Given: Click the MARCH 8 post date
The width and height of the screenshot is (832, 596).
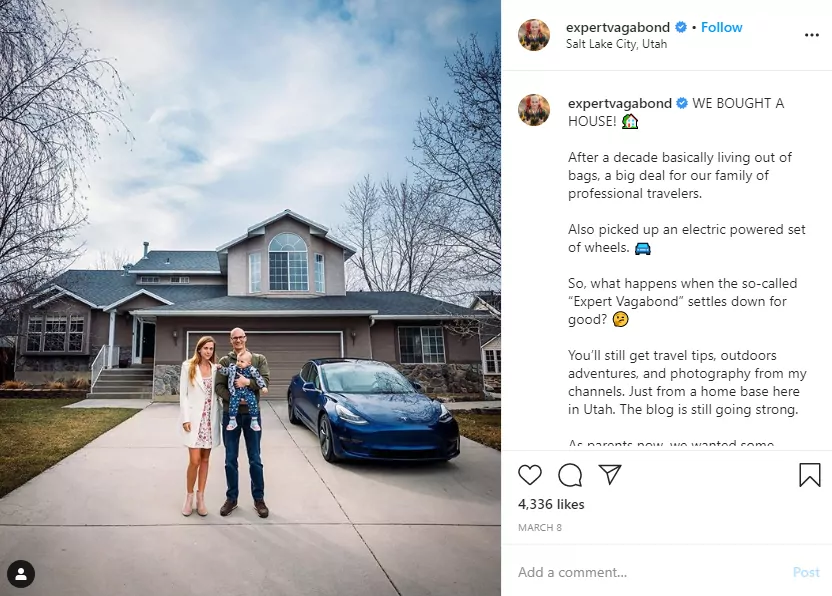Looking at the screenshot, I should click(540, 528).
